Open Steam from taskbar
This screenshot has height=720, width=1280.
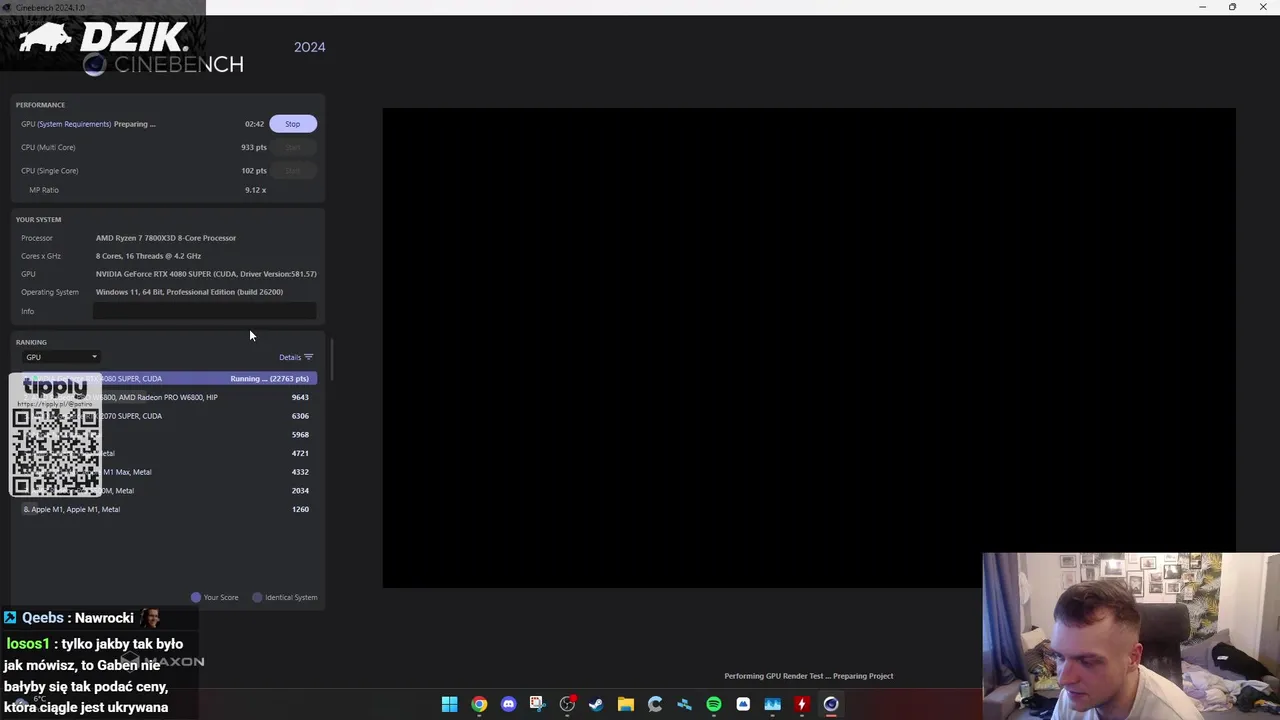[596, 704]
